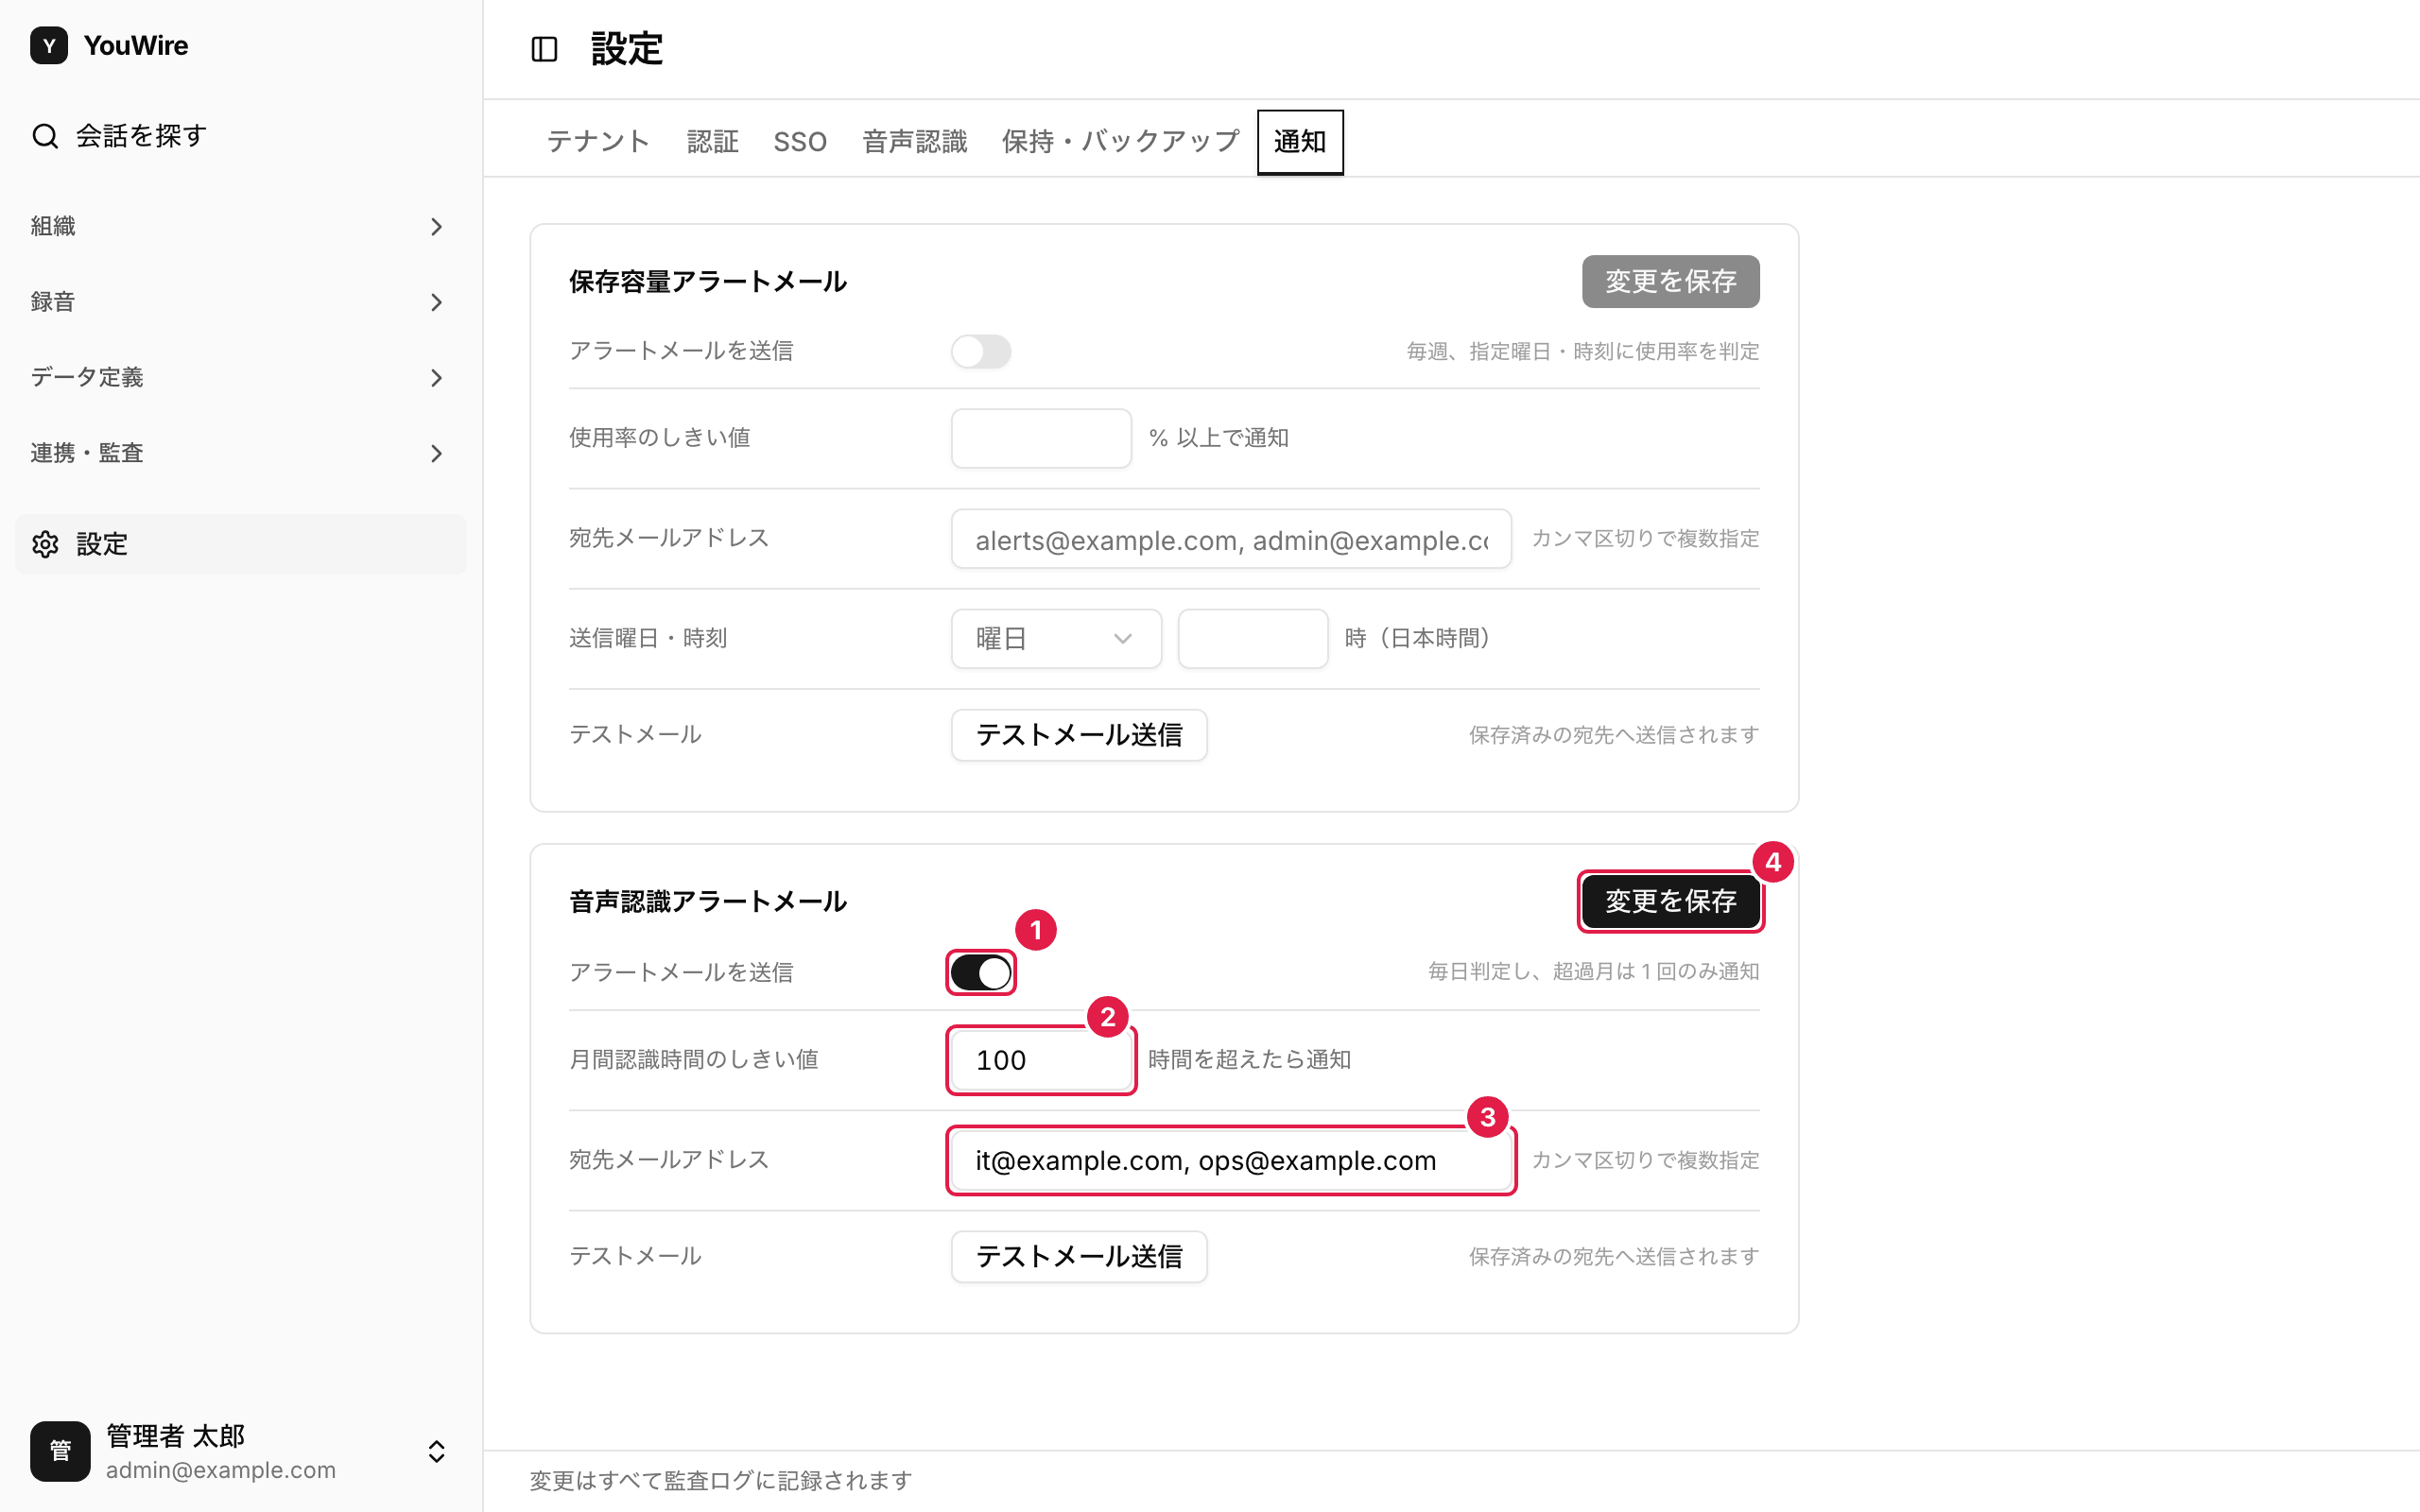Enable storage capacity alert mail toggle

point(981,352)
